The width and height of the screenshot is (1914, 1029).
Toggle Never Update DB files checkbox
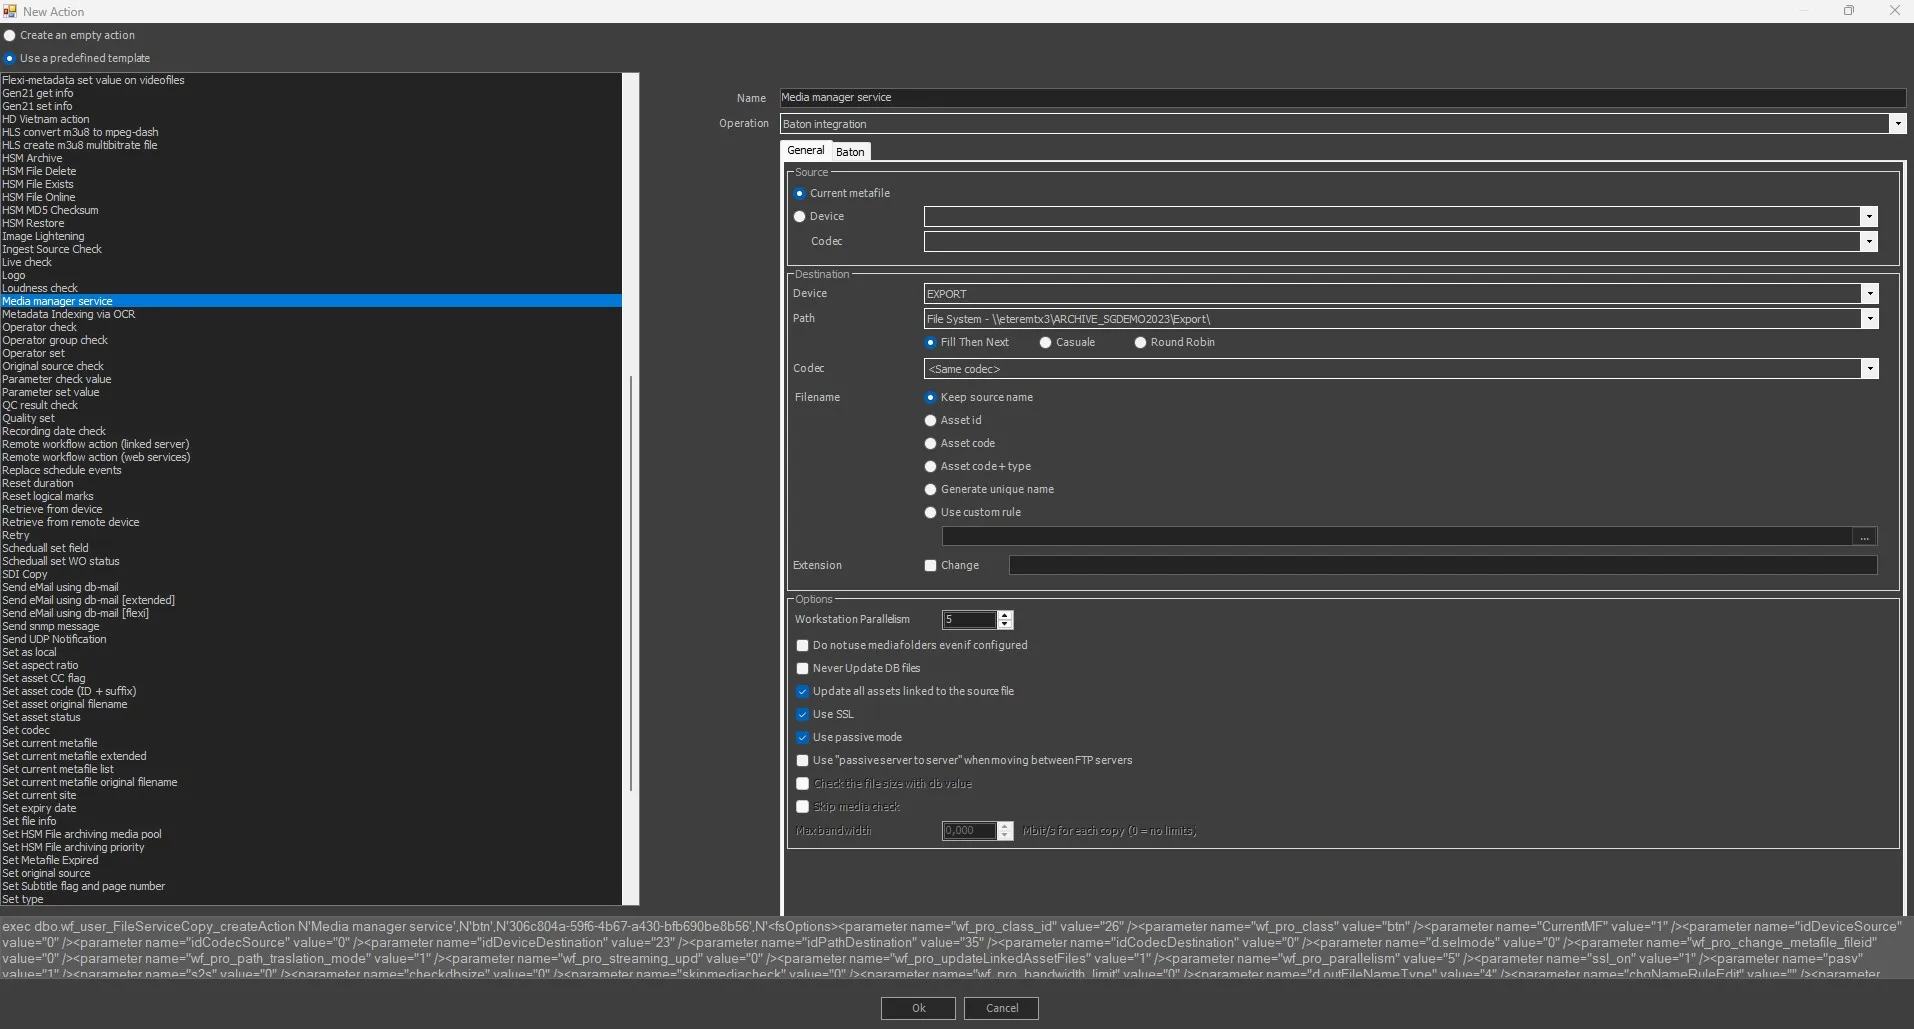(802, 669)
